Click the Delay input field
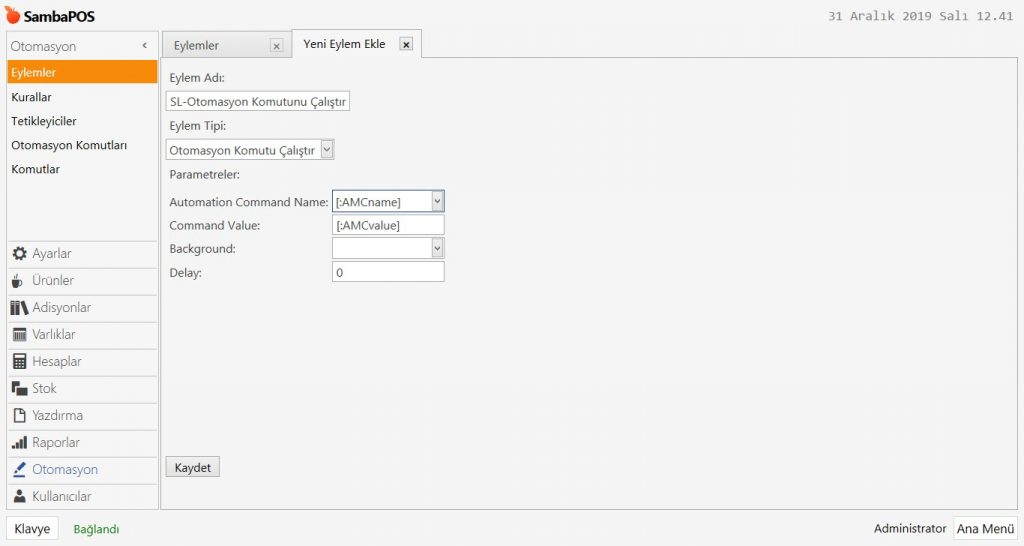 pyautogui.click(x=387, y=272)
